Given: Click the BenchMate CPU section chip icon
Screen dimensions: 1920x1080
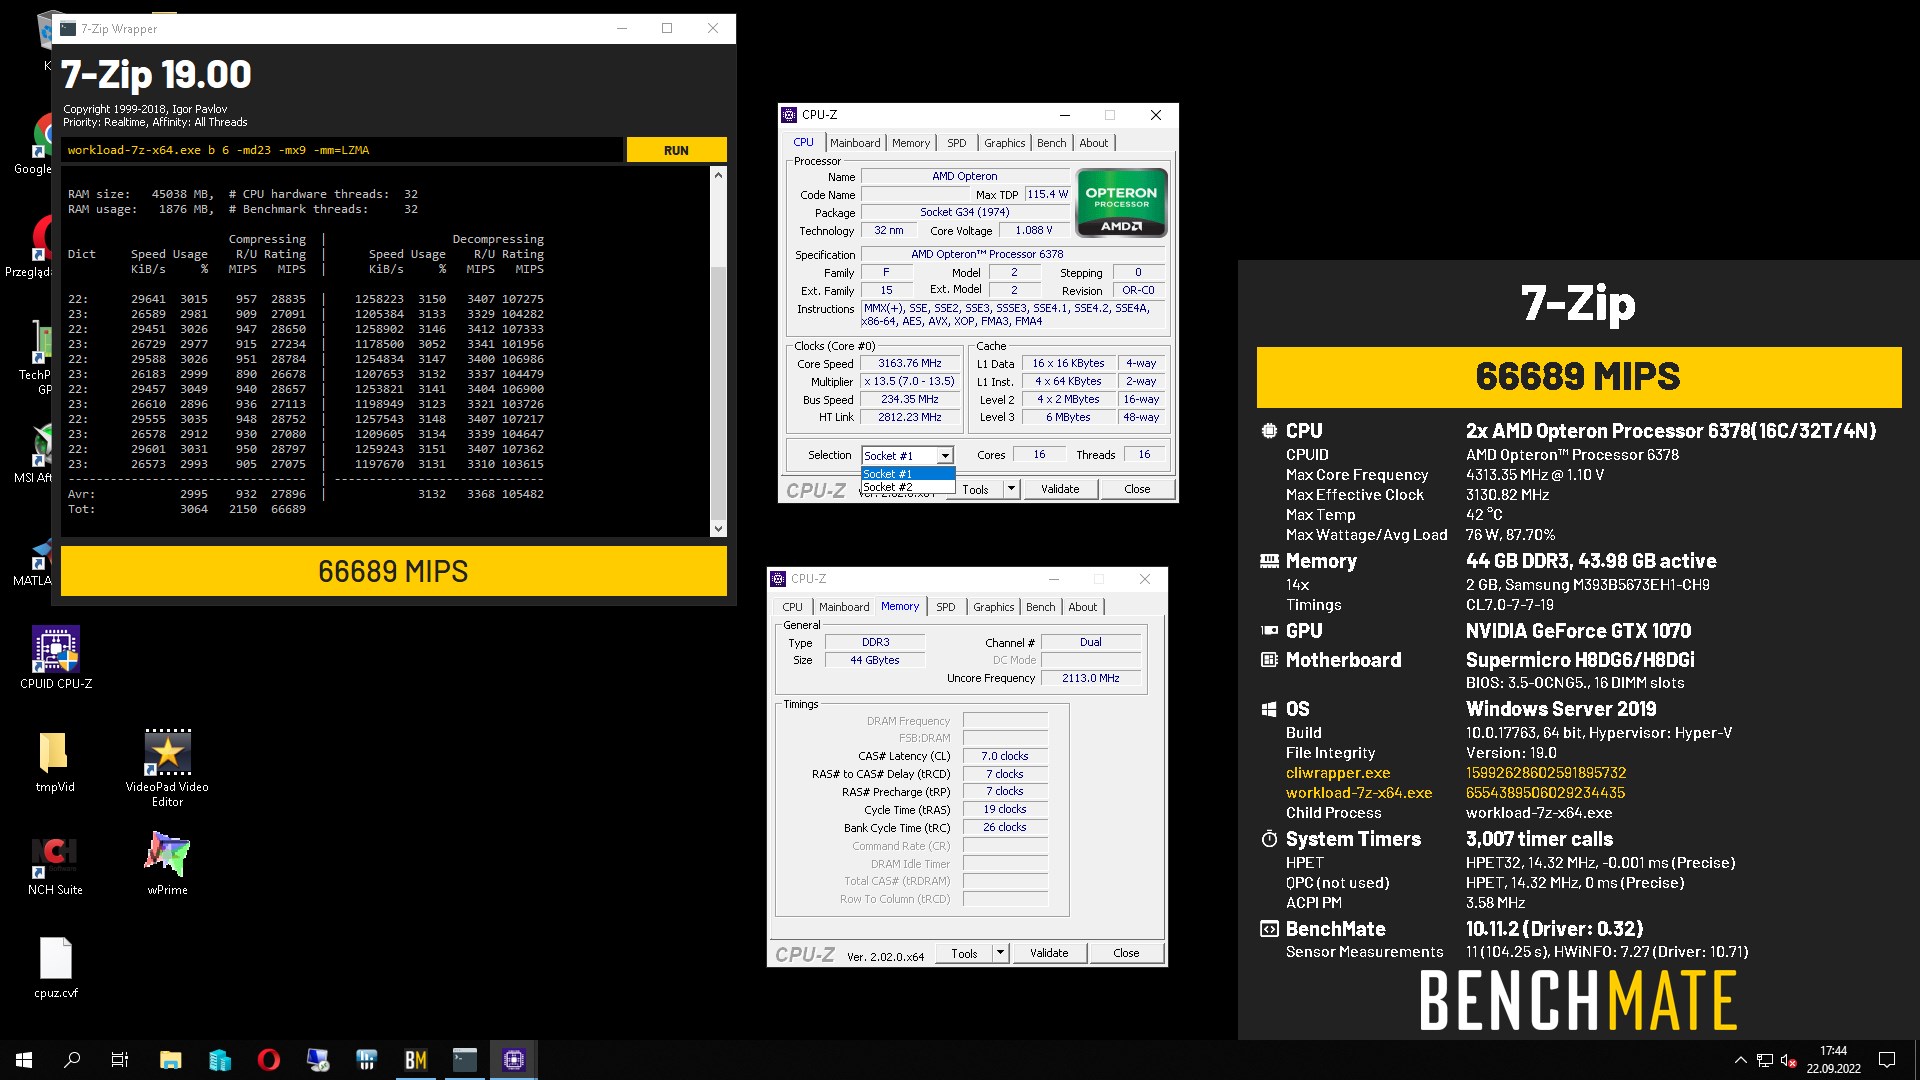Looking at the screenshot, I should [1269, 431].
